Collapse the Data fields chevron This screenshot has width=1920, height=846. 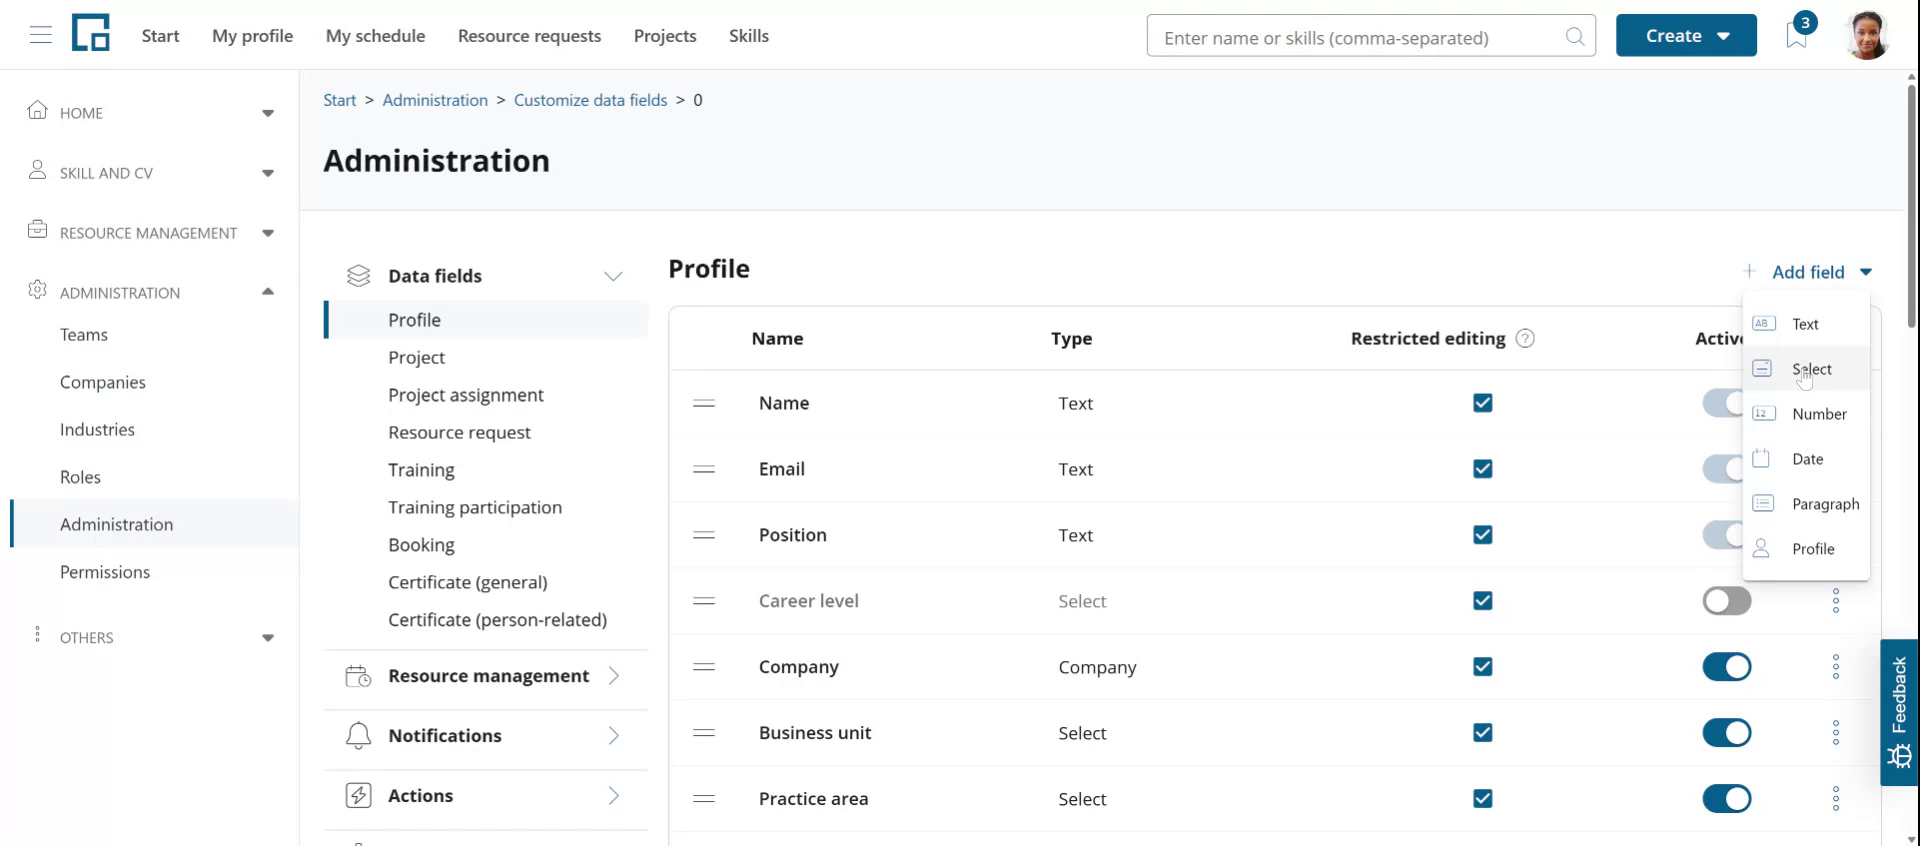point(613,276)
